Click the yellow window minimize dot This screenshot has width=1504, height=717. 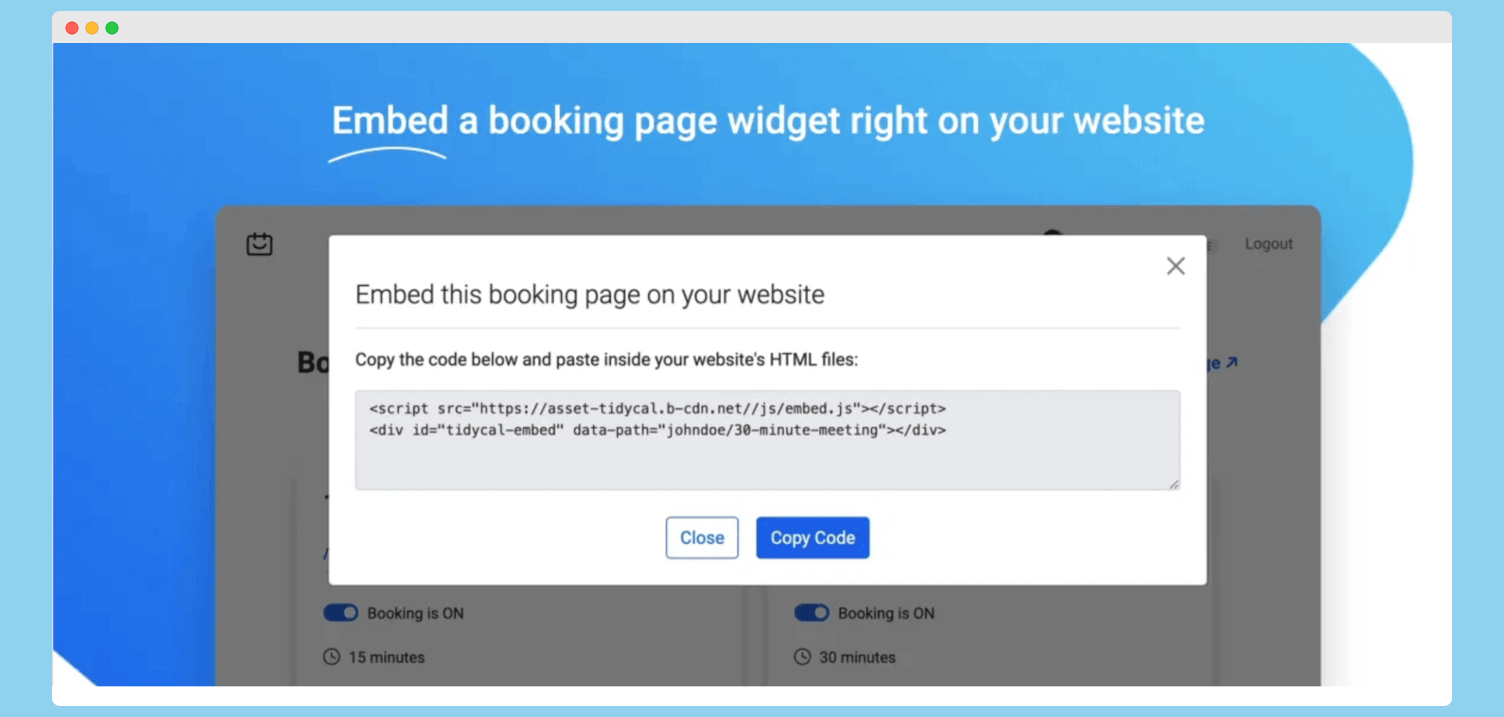pos(92,28)
